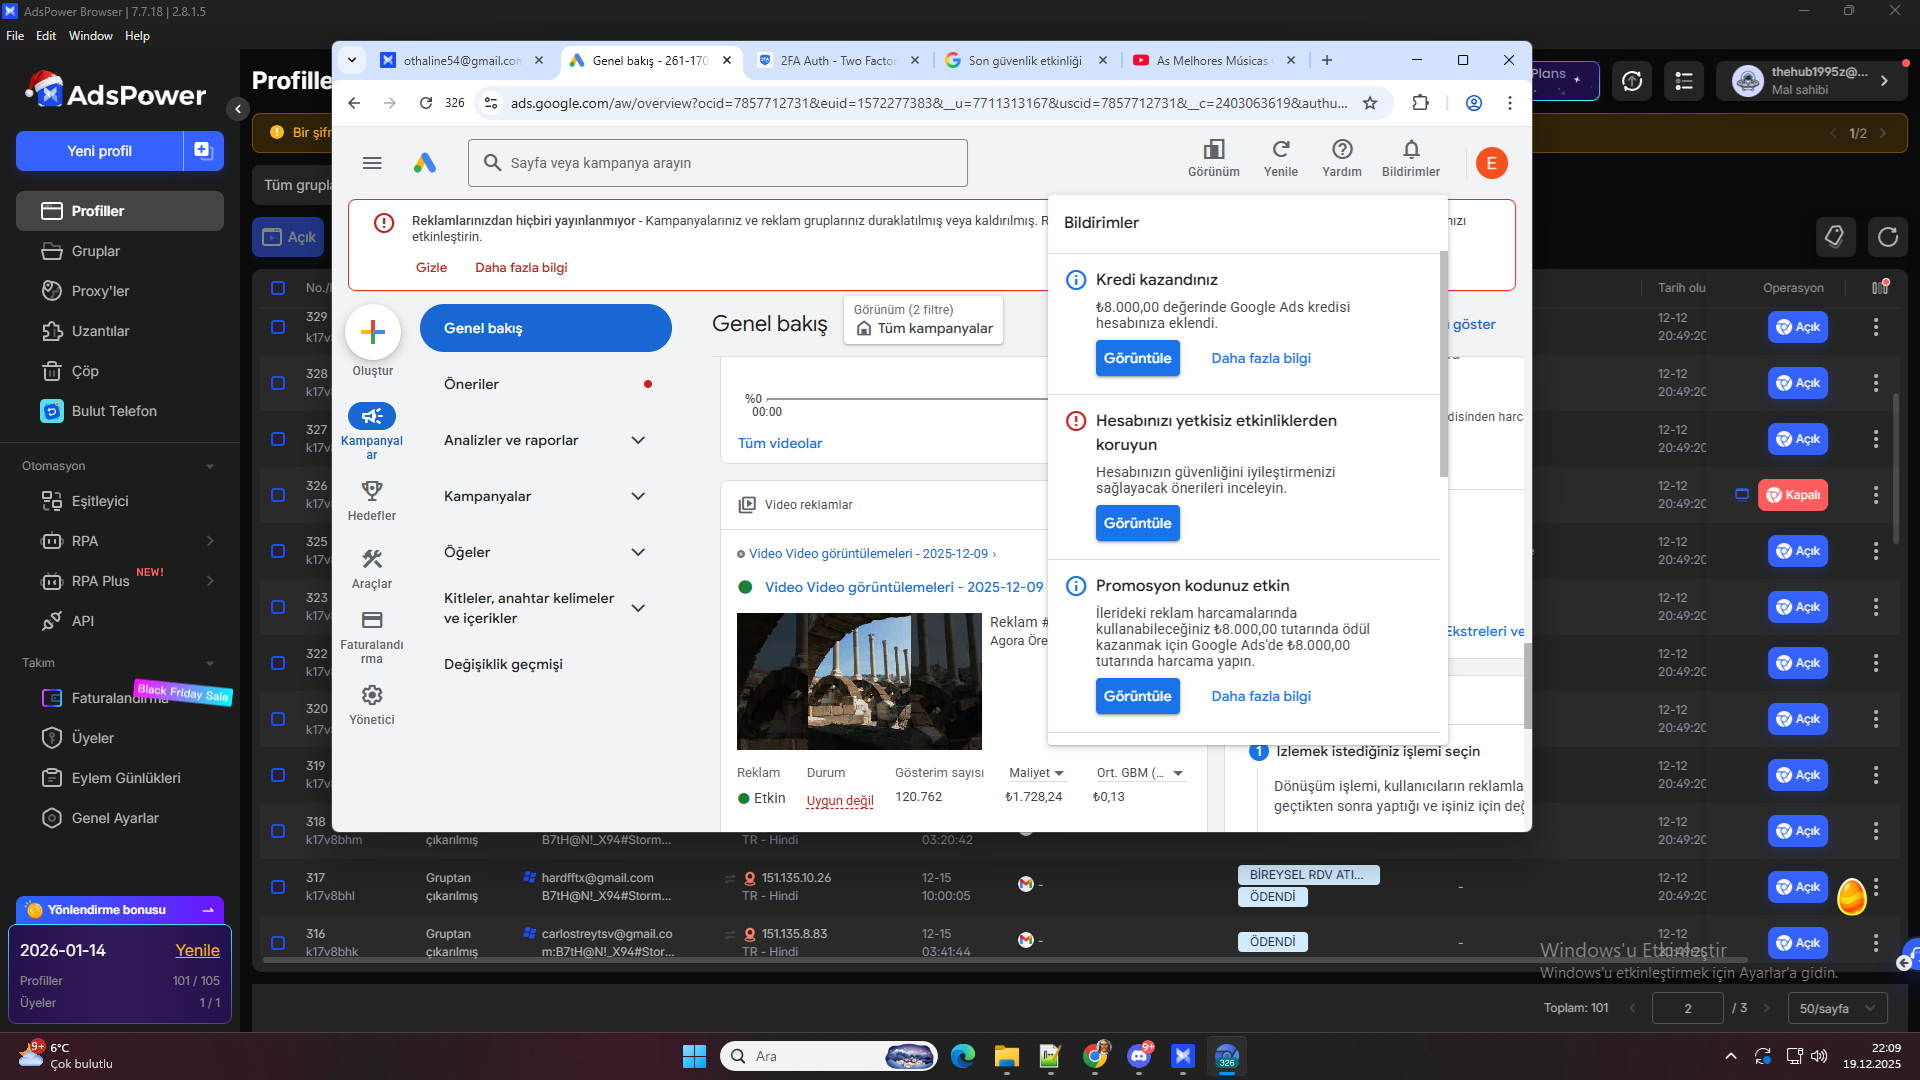Click the Yeni profil button
Image resolution: width=1920 pixels, height=1080 pixels.
click(100, 151)
